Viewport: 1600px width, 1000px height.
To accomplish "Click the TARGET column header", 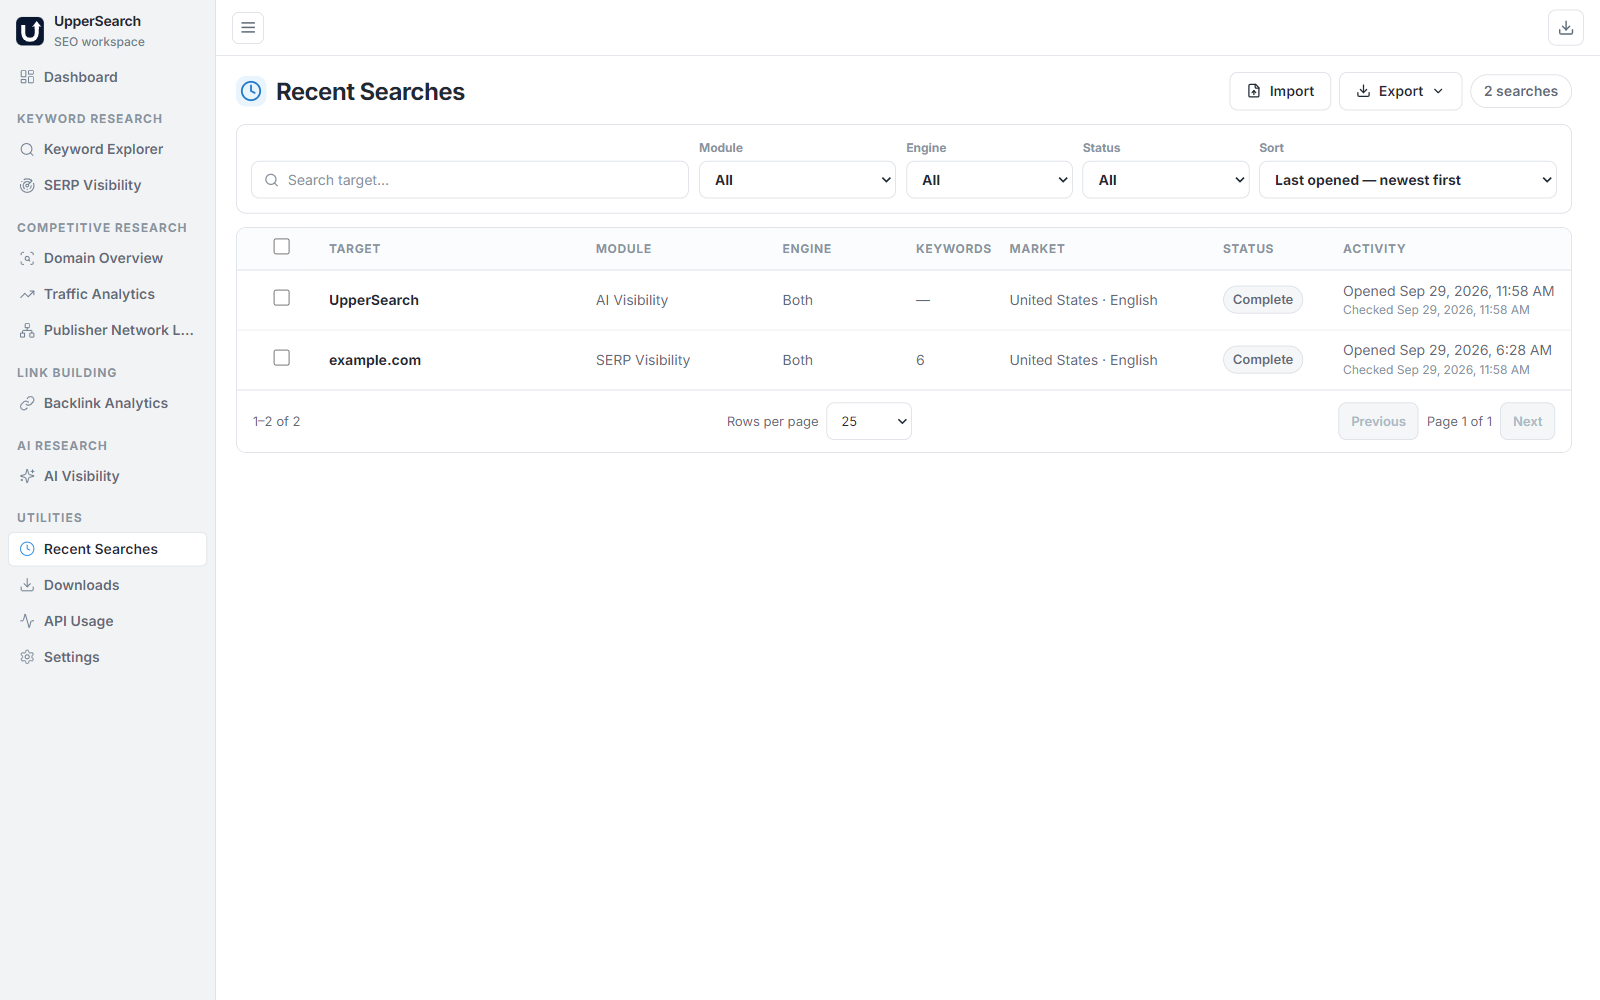I will 355,249.
